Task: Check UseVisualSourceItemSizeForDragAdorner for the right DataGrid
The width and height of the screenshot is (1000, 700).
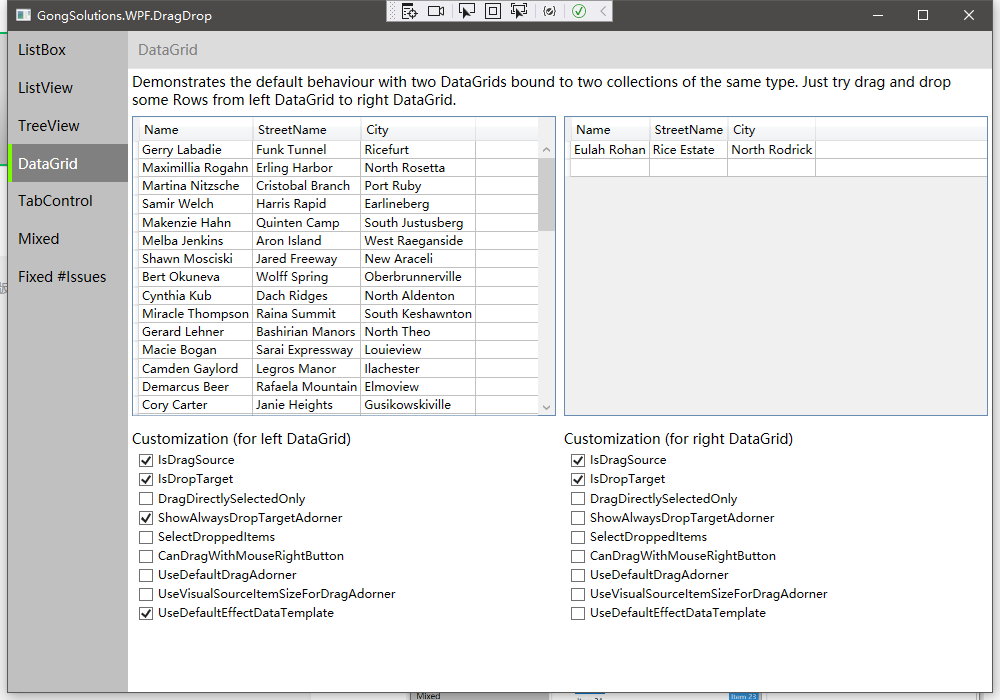Action: pos(578,594)
